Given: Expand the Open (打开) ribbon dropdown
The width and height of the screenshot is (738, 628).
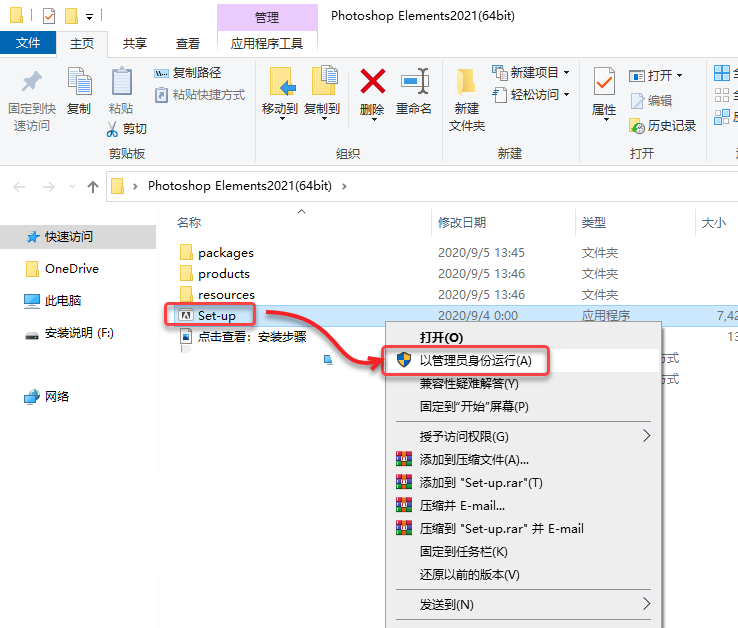Looking at the screenshot, I should pyautogui.click(x=679, y=75).
